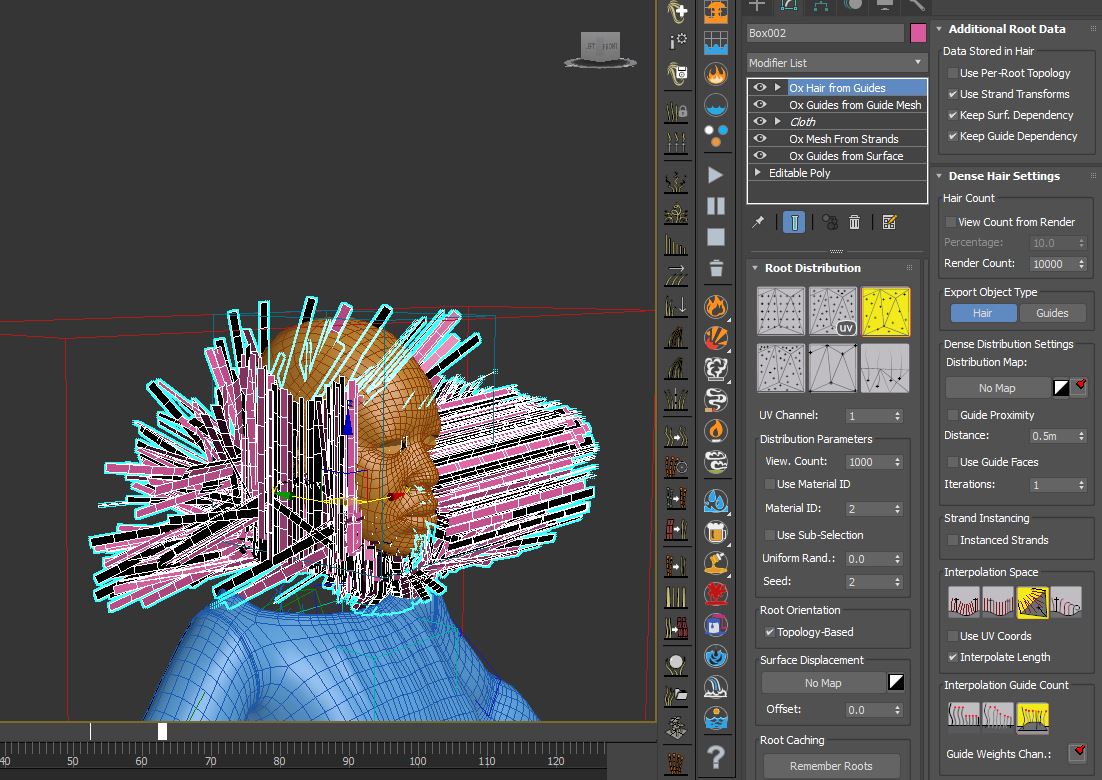Switch export object type to Guides
The height and width of the screenshot is (780, 1102).
click(1051, 313)
